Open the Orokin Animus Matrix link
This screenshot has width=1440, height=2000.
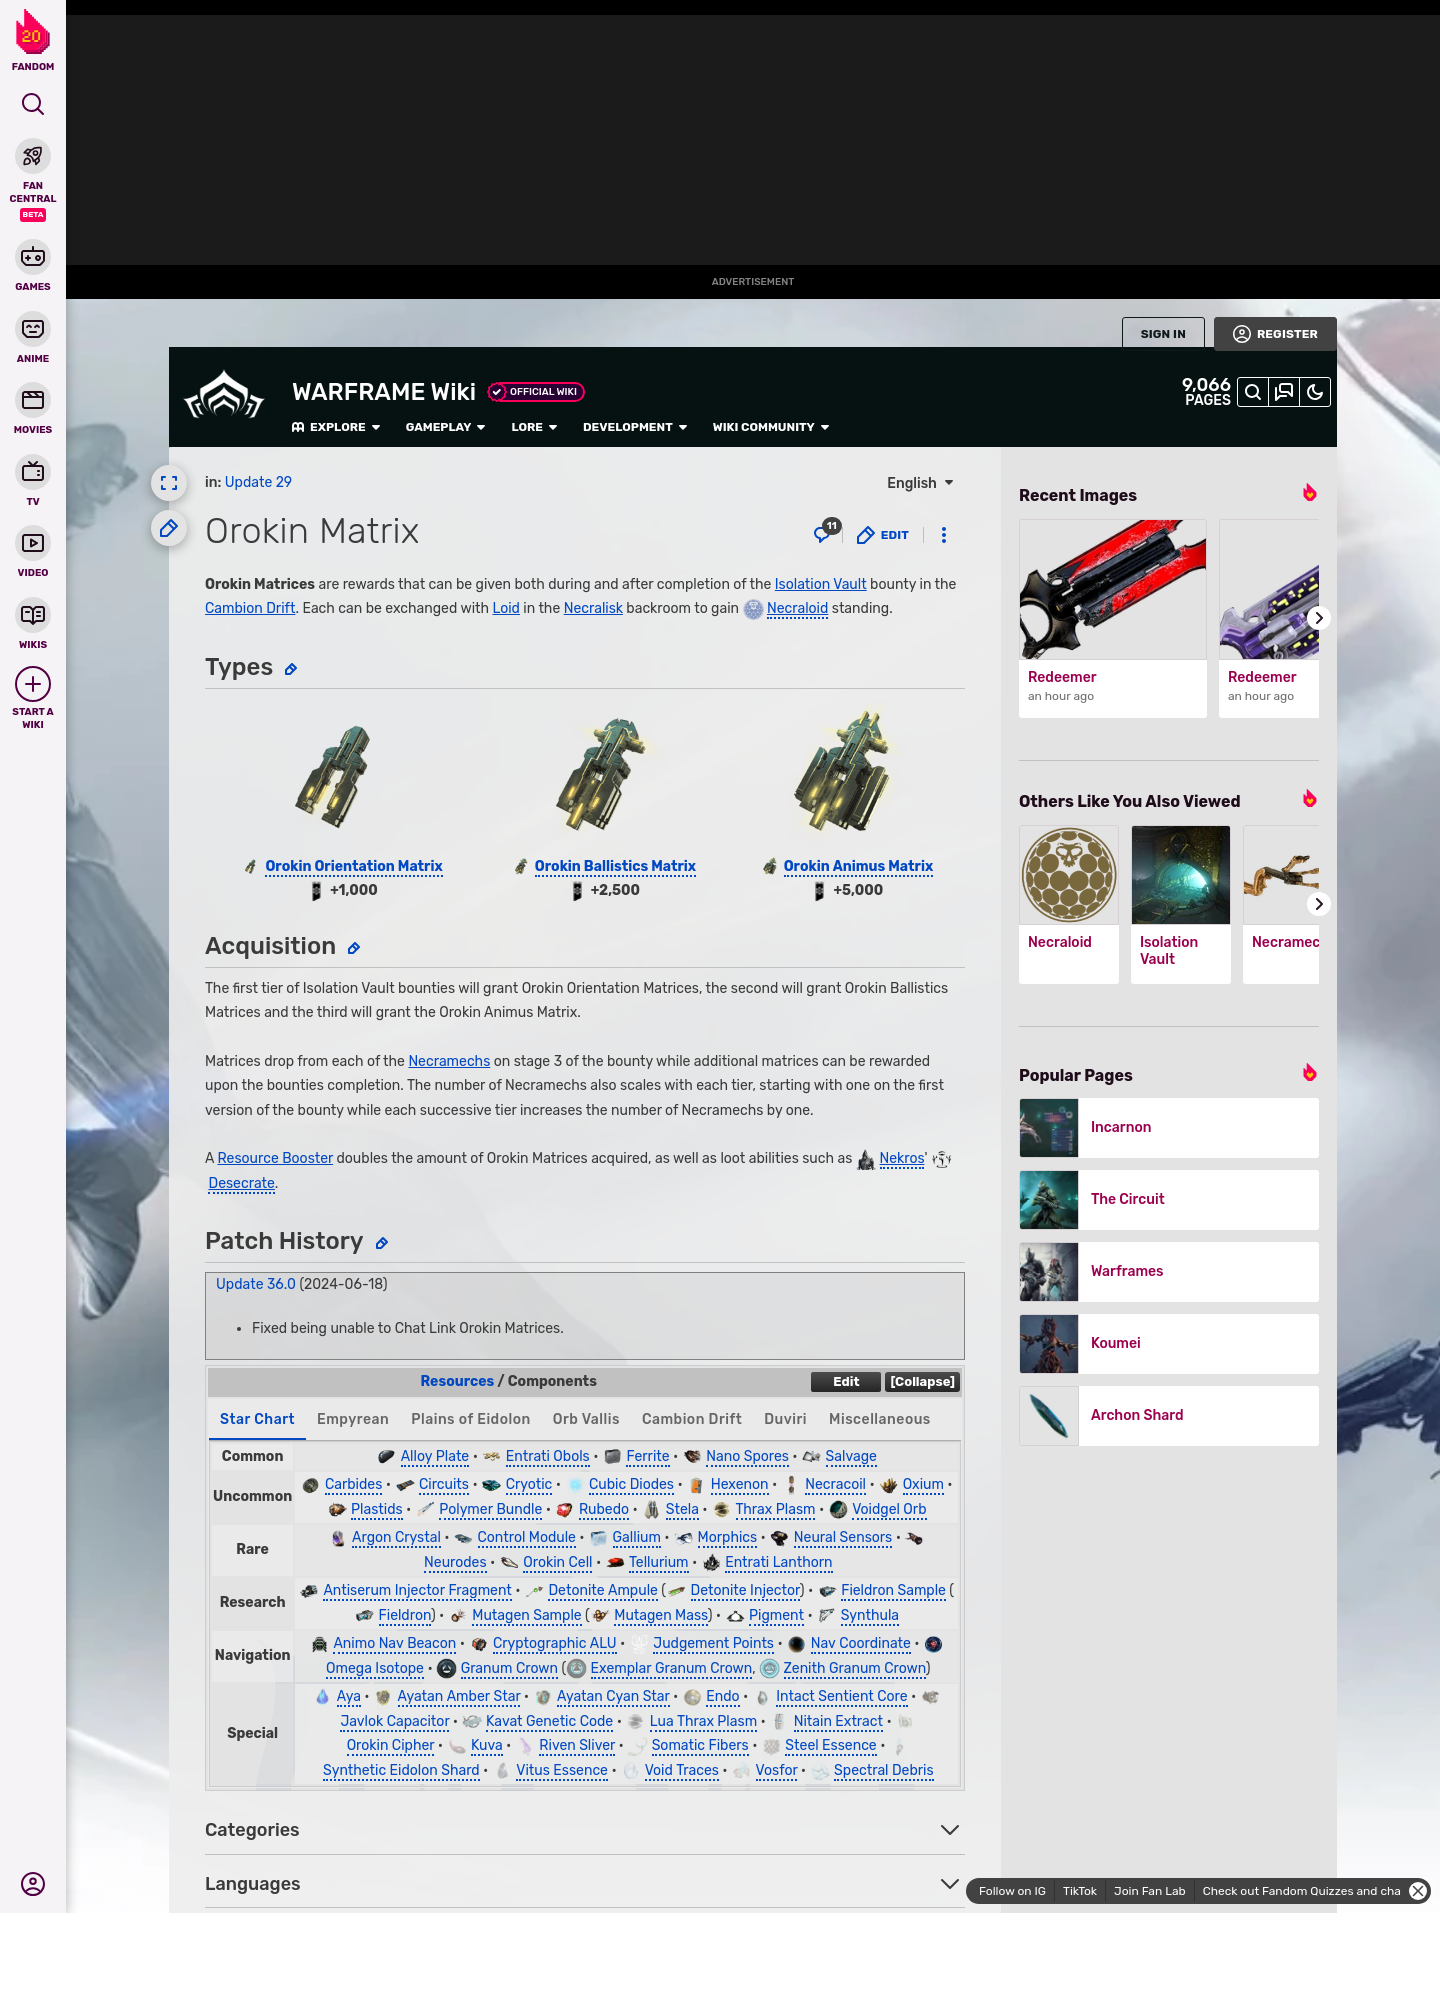point(858,866)
